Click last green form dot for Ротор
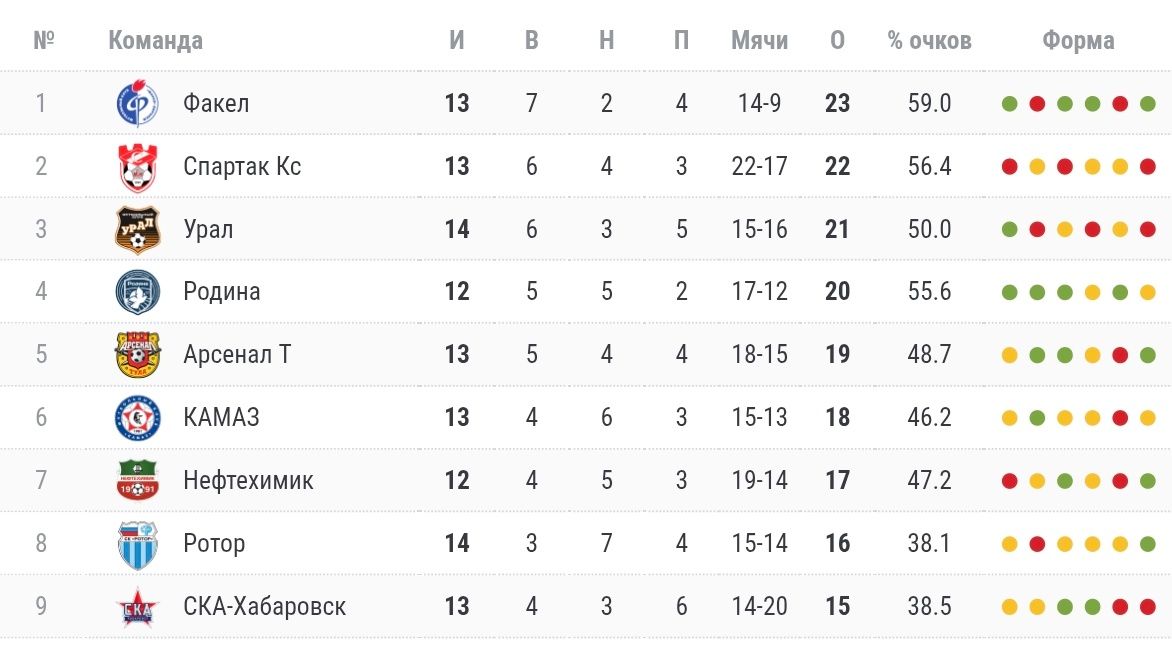 (x=1148, y=544)
